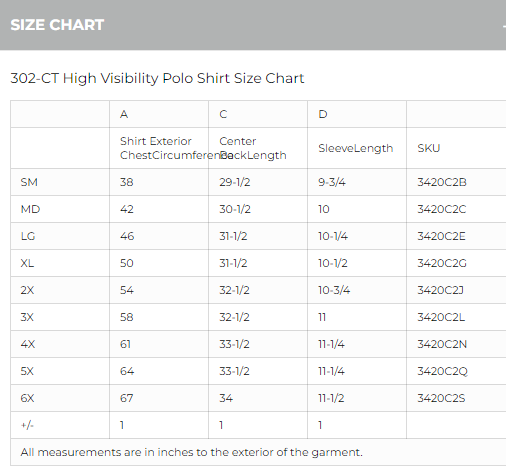Click the MD size row label

click(30, 209)
